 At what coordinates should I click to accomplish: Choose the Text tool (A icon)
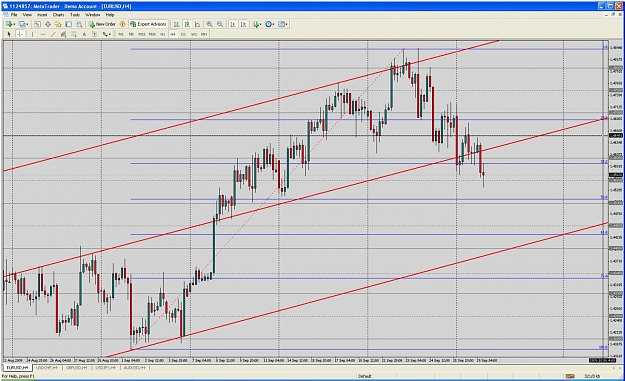84,34
